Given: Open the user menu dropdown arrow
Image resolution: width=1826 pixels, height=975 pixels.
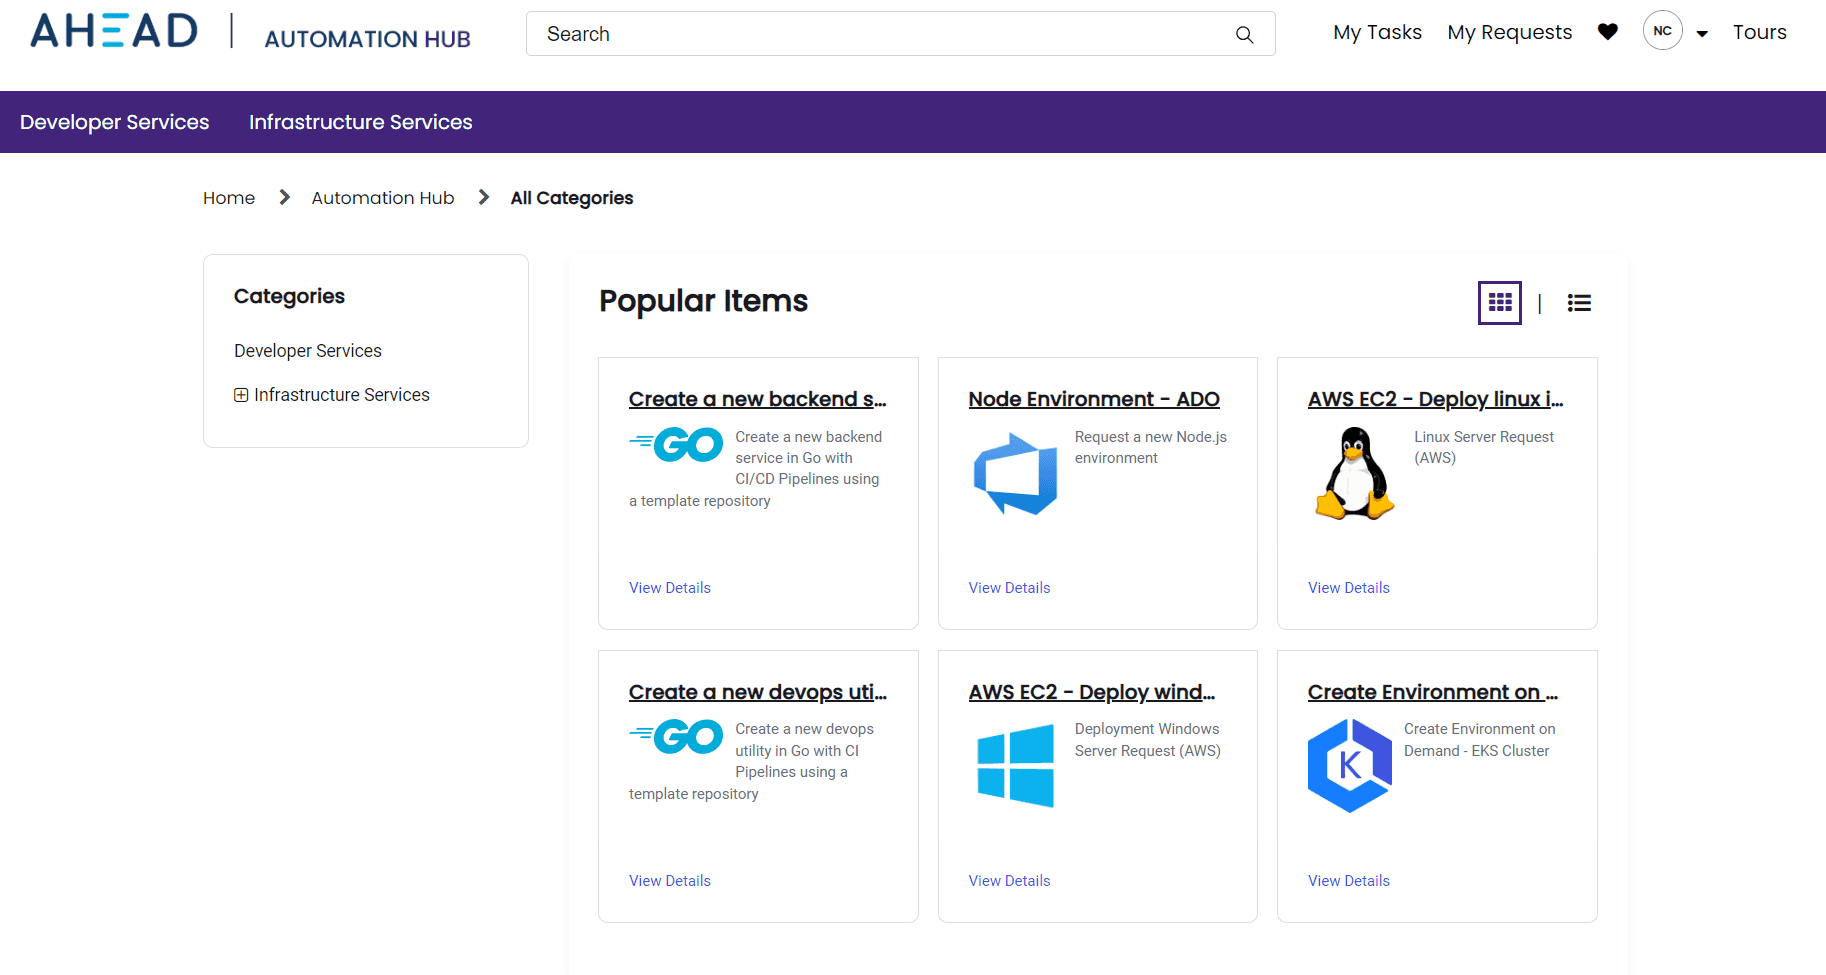Looking at the screenshot, I should (1702, 34).
